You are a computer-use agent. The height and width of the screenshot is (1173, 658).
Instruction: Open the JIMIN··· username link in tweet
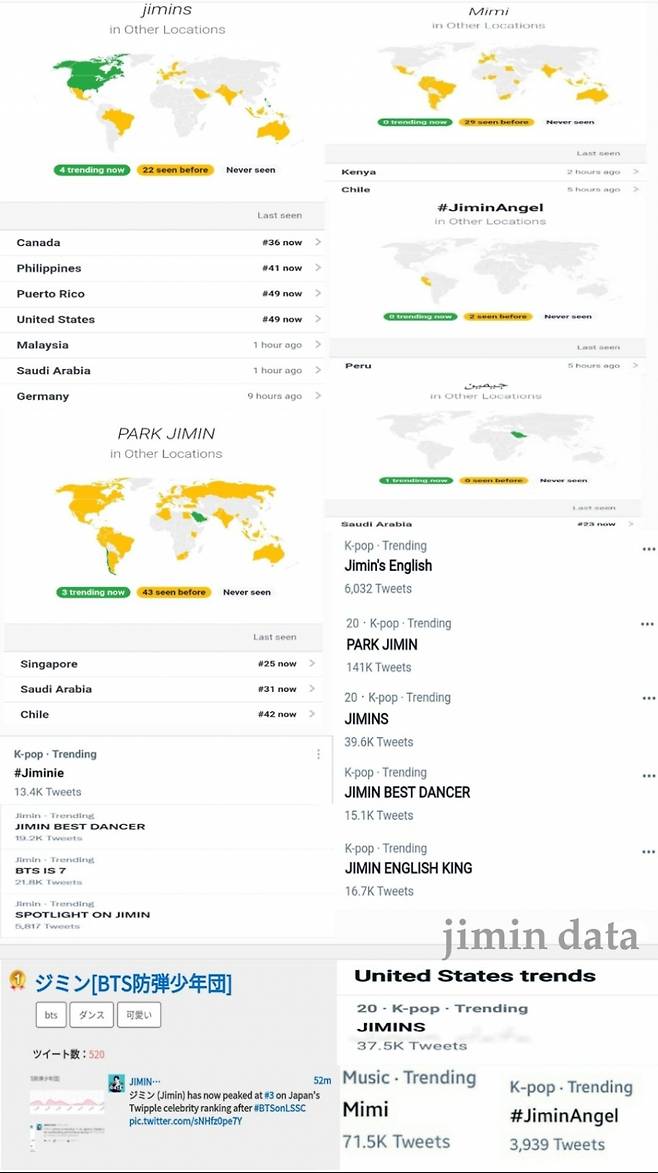[145, 1081]
